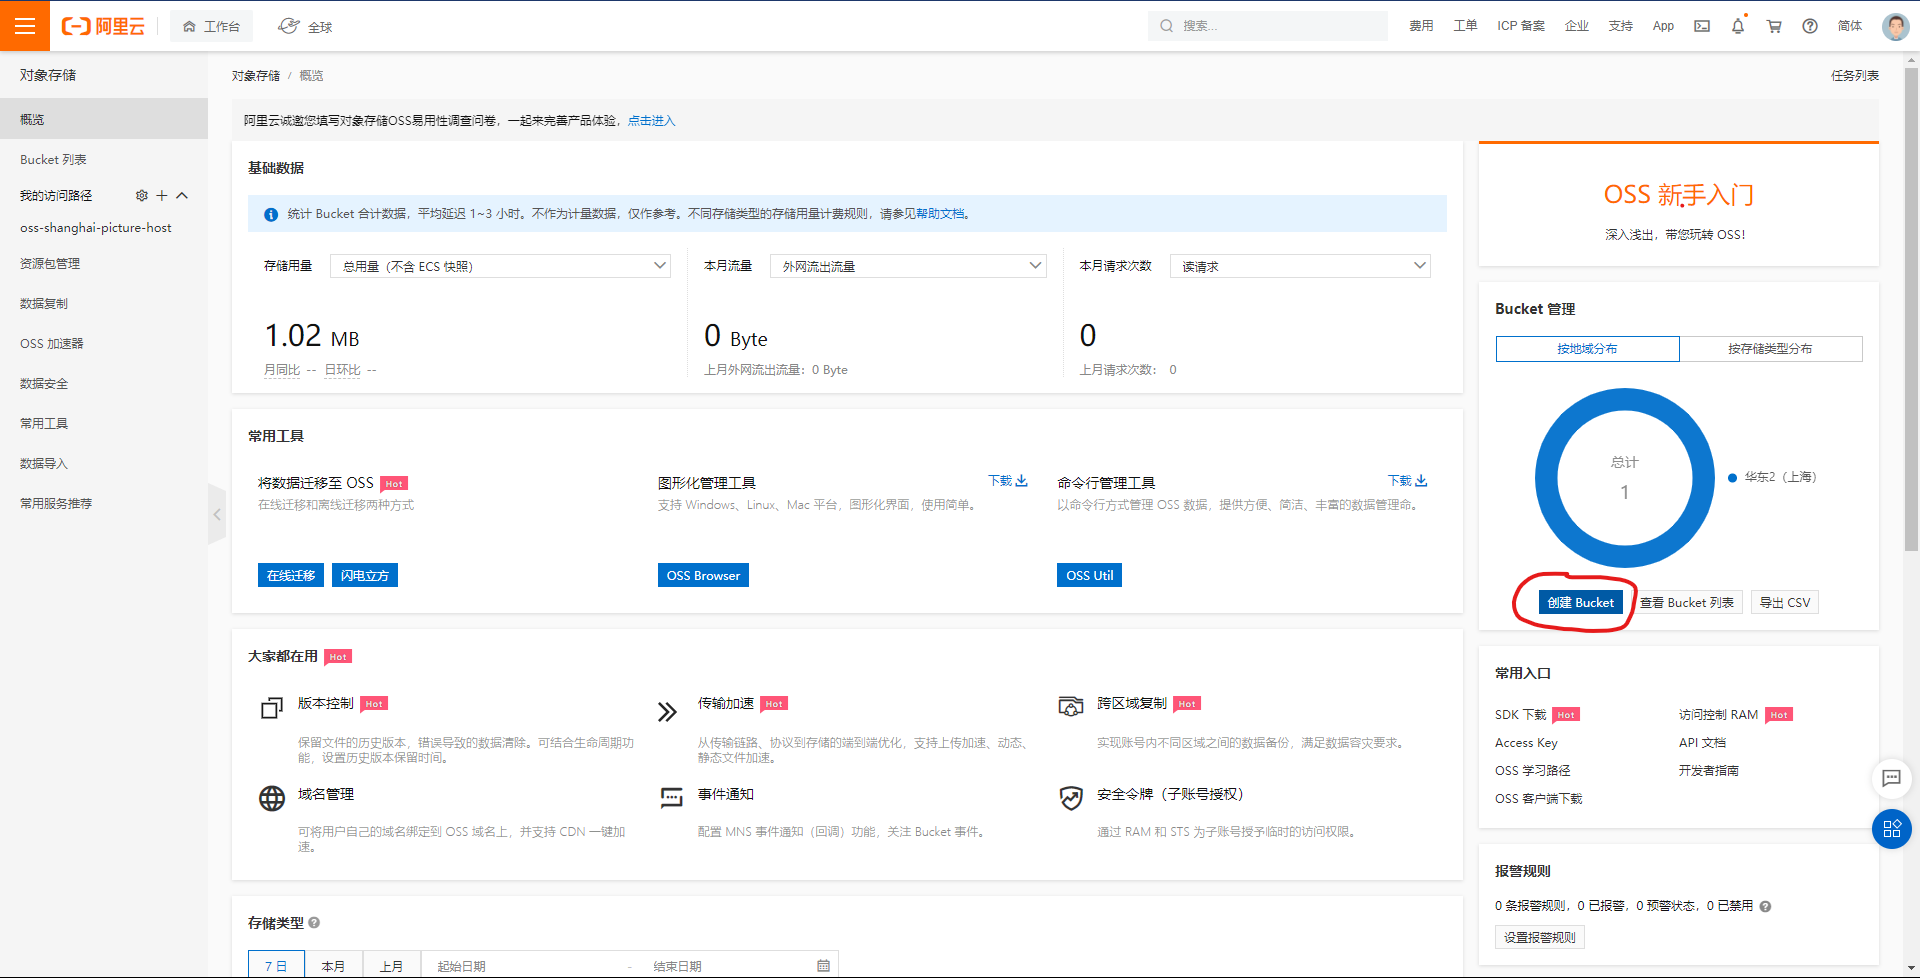1920x978 pixels.
Task: Select the 上月 time range
Action: pyautogui.click(x=391, y=965)
